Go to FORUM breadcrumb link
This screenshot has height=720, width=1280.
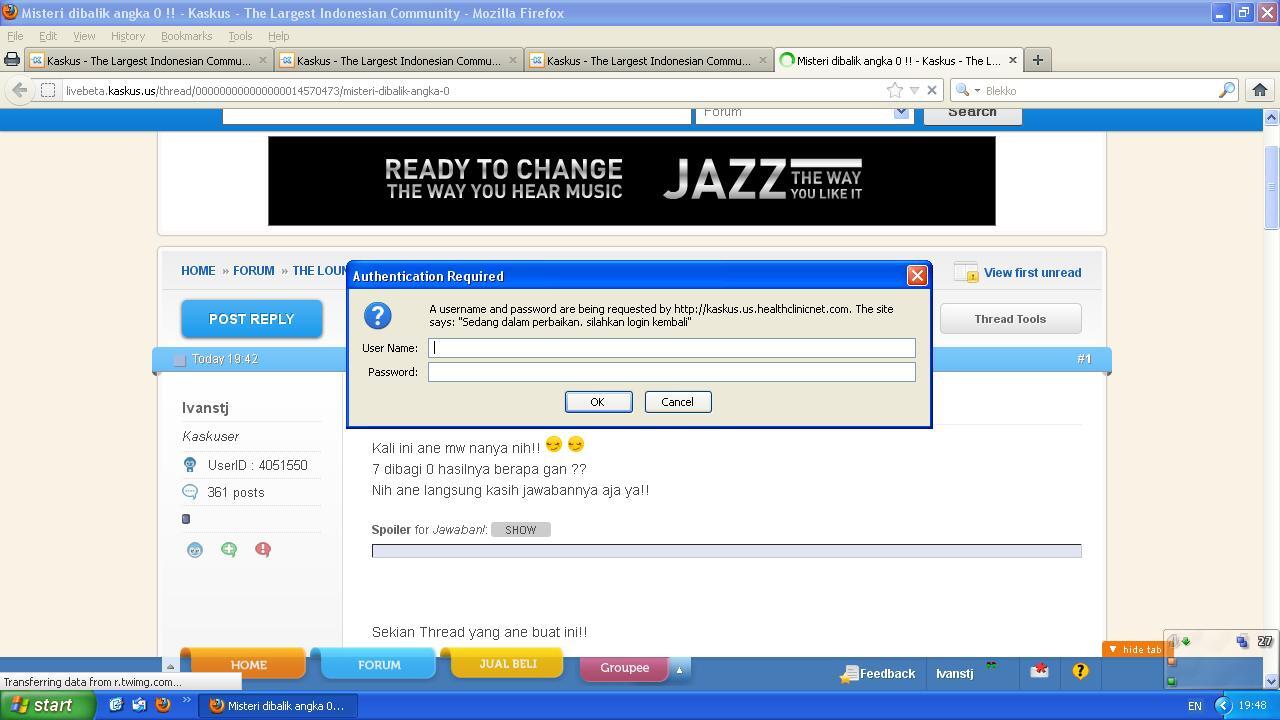coord(254,271)
